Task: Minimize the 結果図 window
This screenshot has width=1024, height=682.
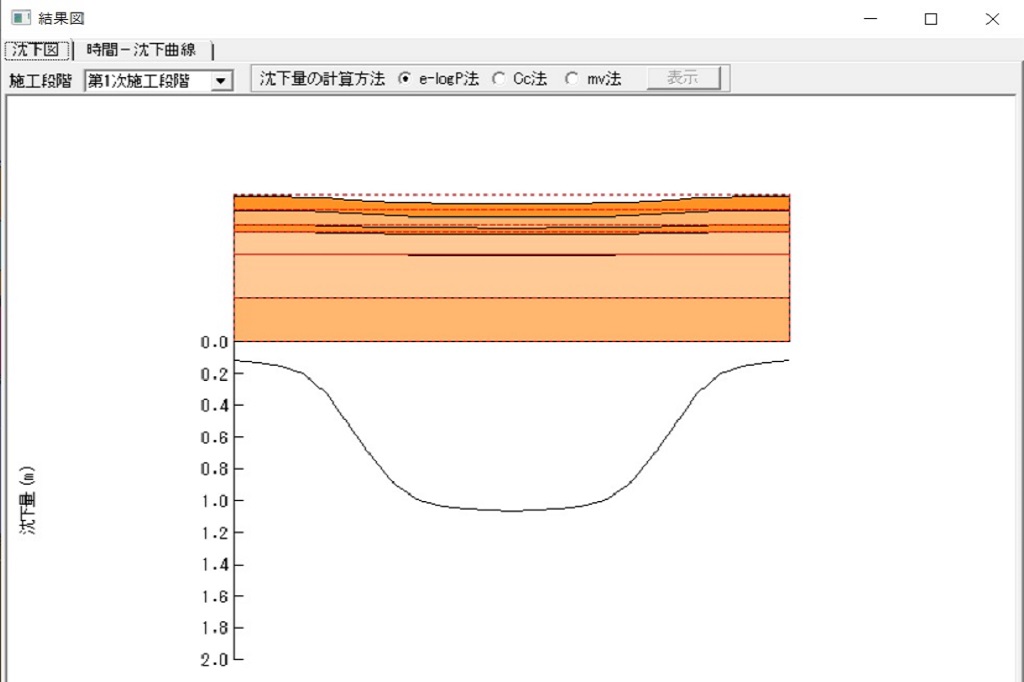Action: pos(871,19)
